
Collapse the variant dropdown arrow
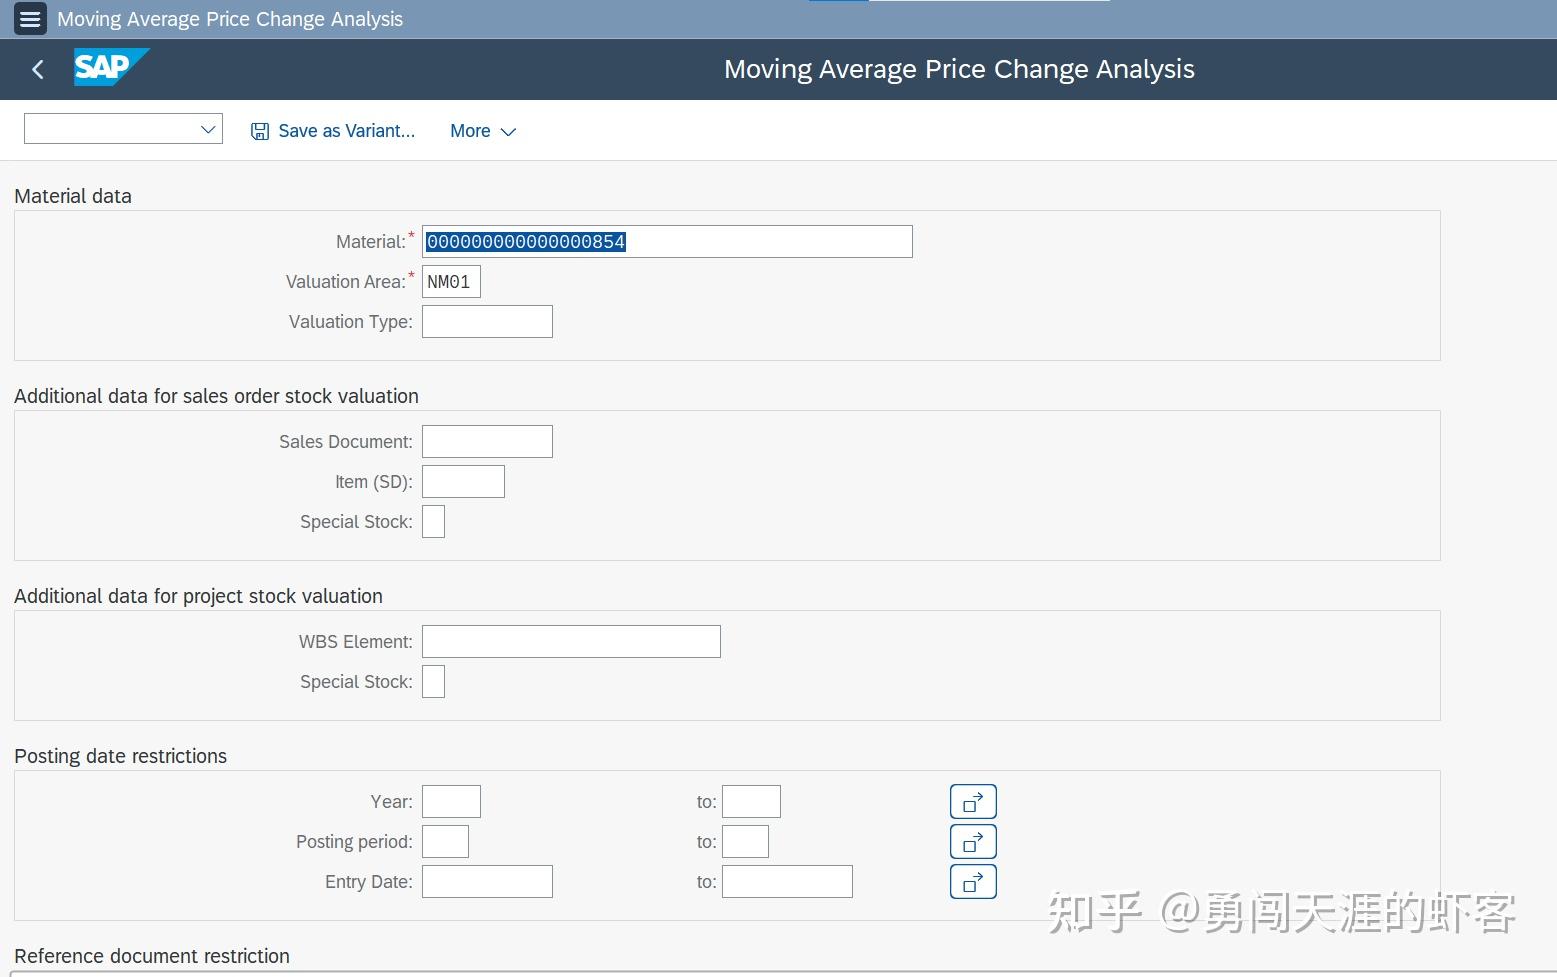tap(207, 129)
